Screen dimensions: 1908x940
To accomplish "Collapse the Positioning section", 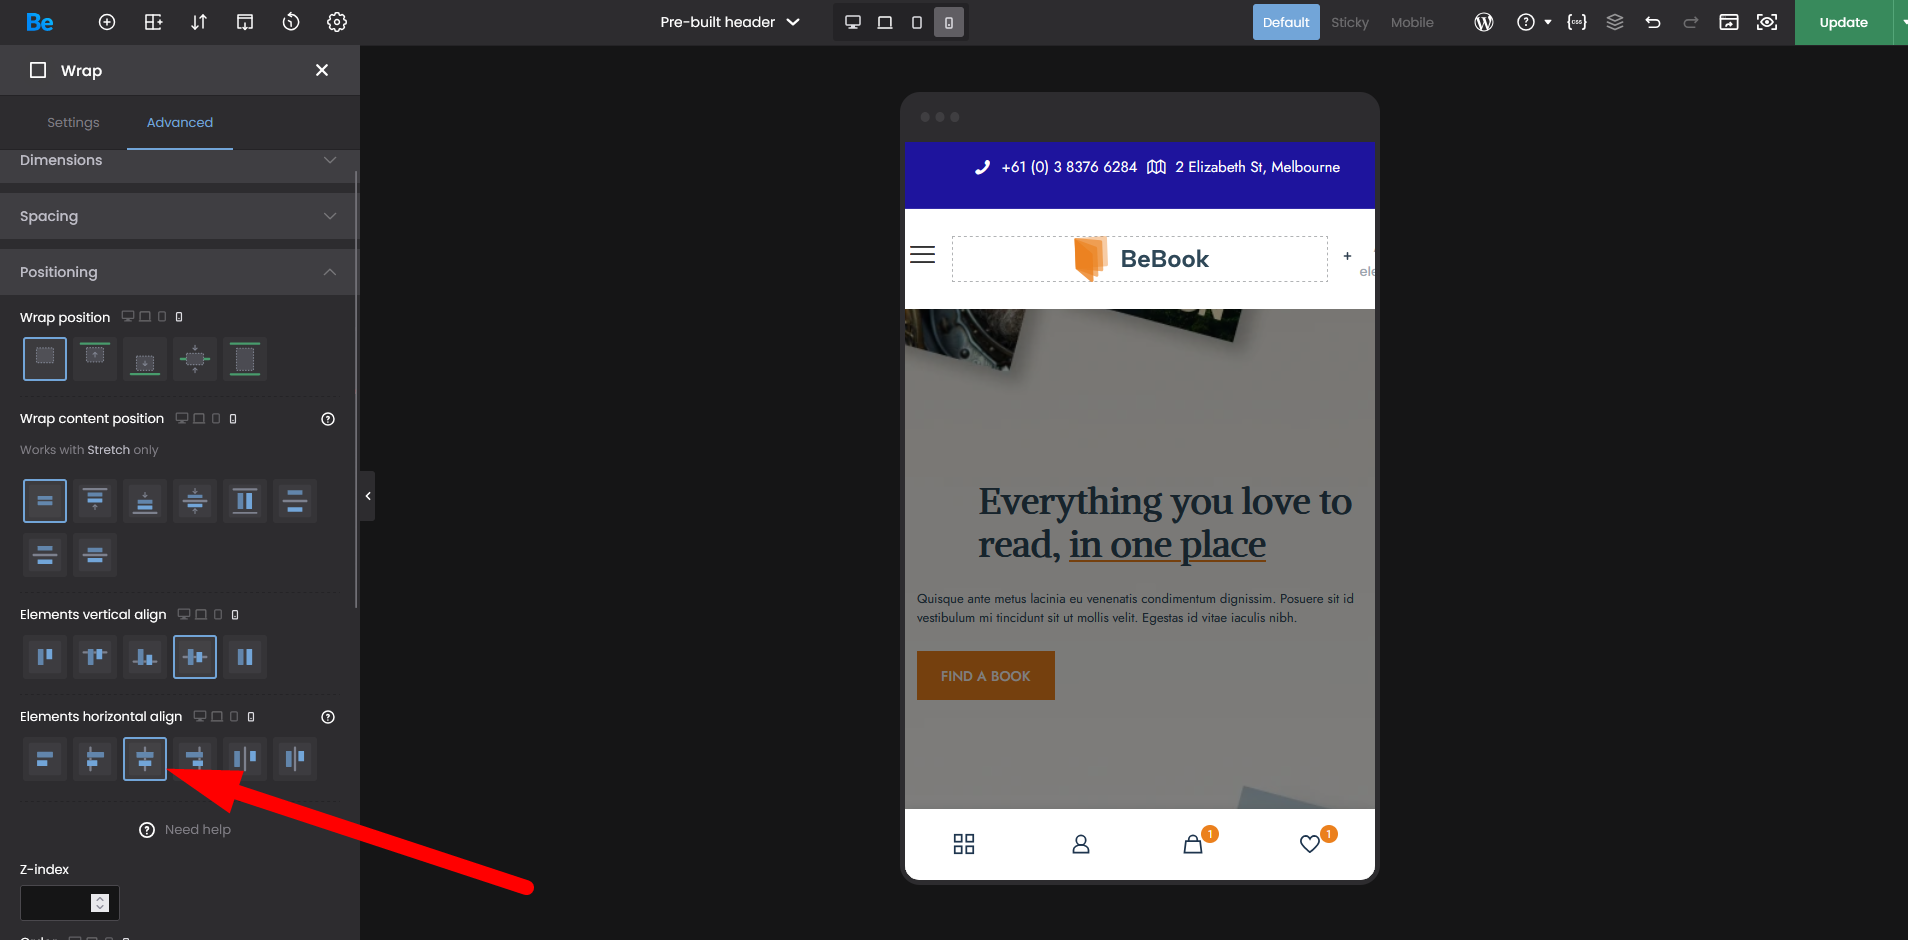I will point(178,272).
